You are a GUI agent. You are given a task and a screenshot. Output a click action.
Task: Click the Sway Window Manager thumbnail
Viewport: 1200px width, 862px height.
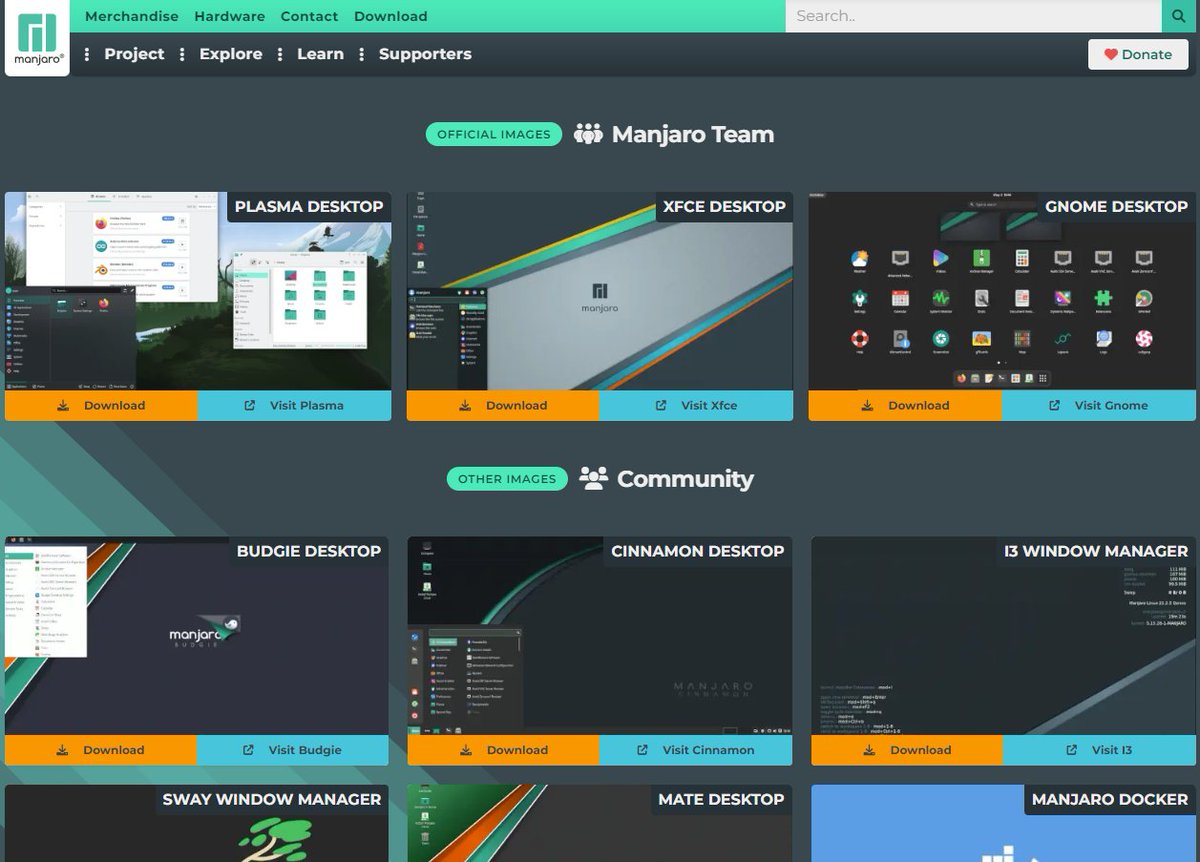point(197,824)
